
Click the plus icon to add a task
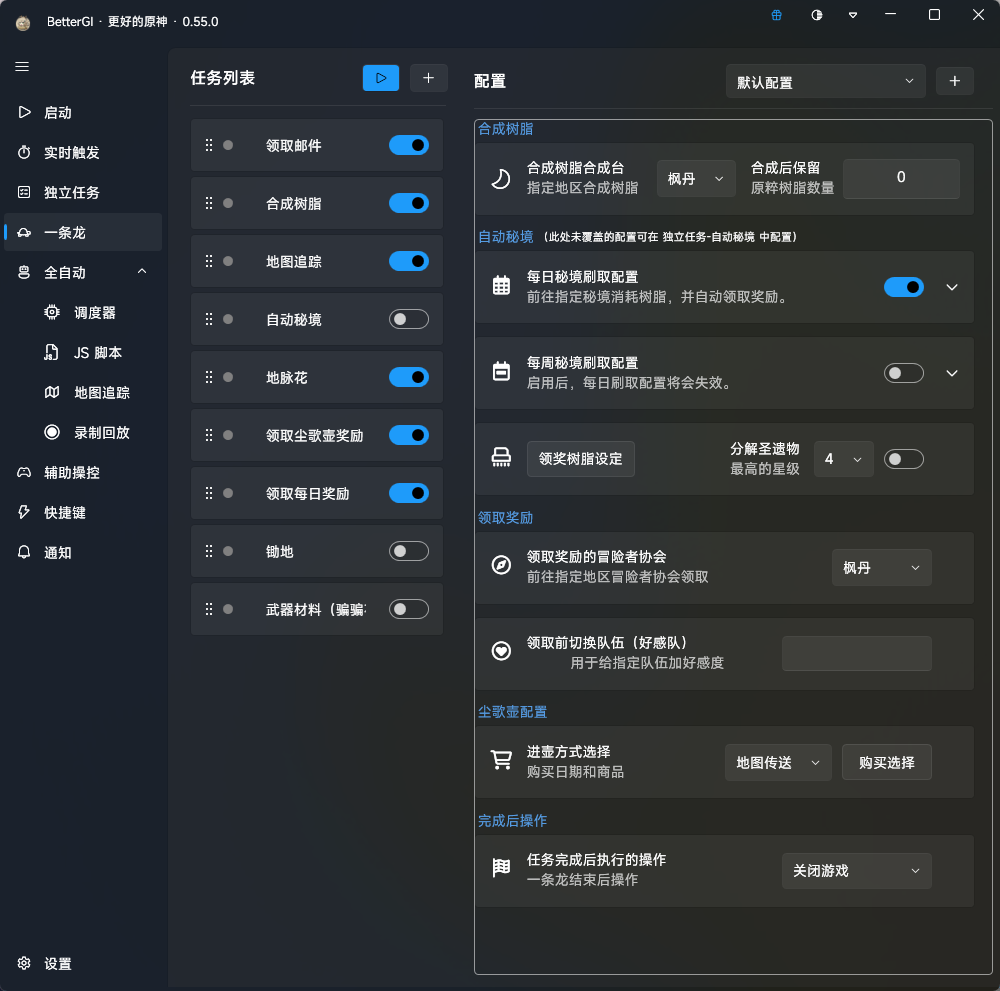click(x=428, y=78)
